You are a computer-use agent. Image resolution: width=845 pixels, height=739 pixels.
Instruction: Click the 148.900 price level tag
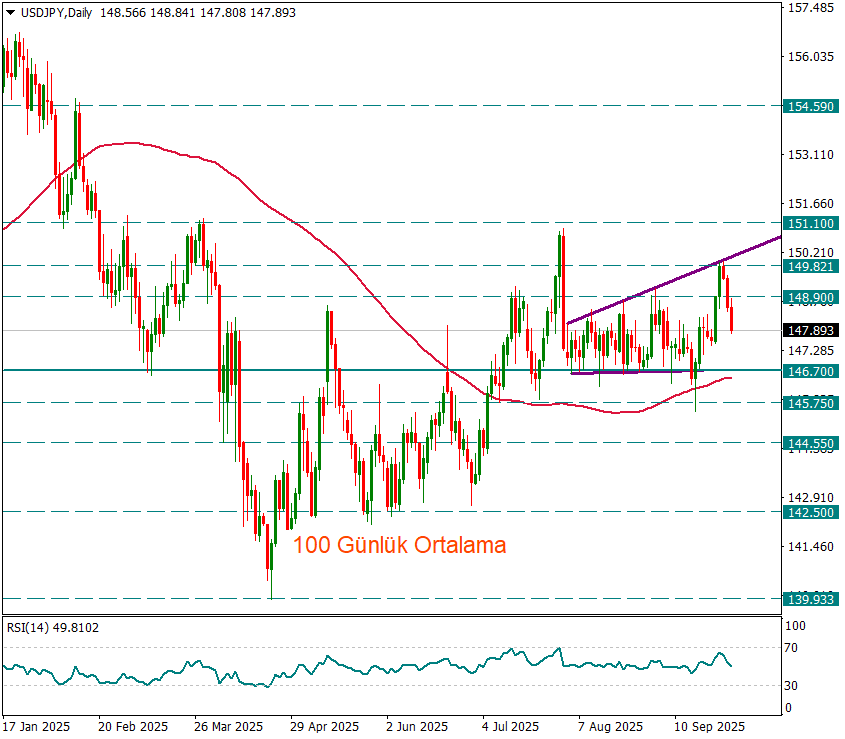pyautogui.click(x=811, y=297)
